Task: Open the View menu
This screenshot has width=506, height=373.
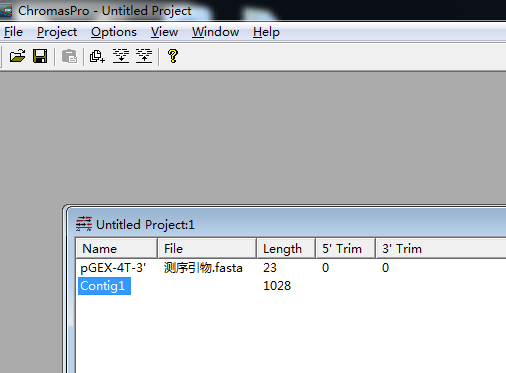Action: (x=164, y=32)
